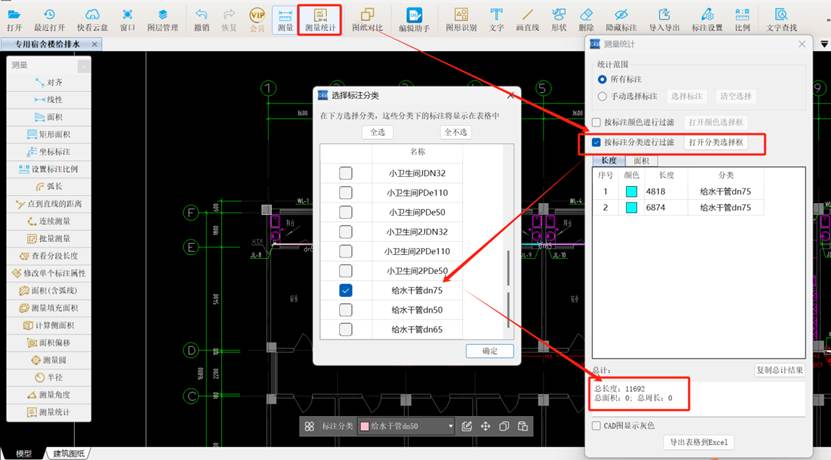The image size is (831, 460).
Task: Select the 所有标注 radio button
Action: pos(602,79)
